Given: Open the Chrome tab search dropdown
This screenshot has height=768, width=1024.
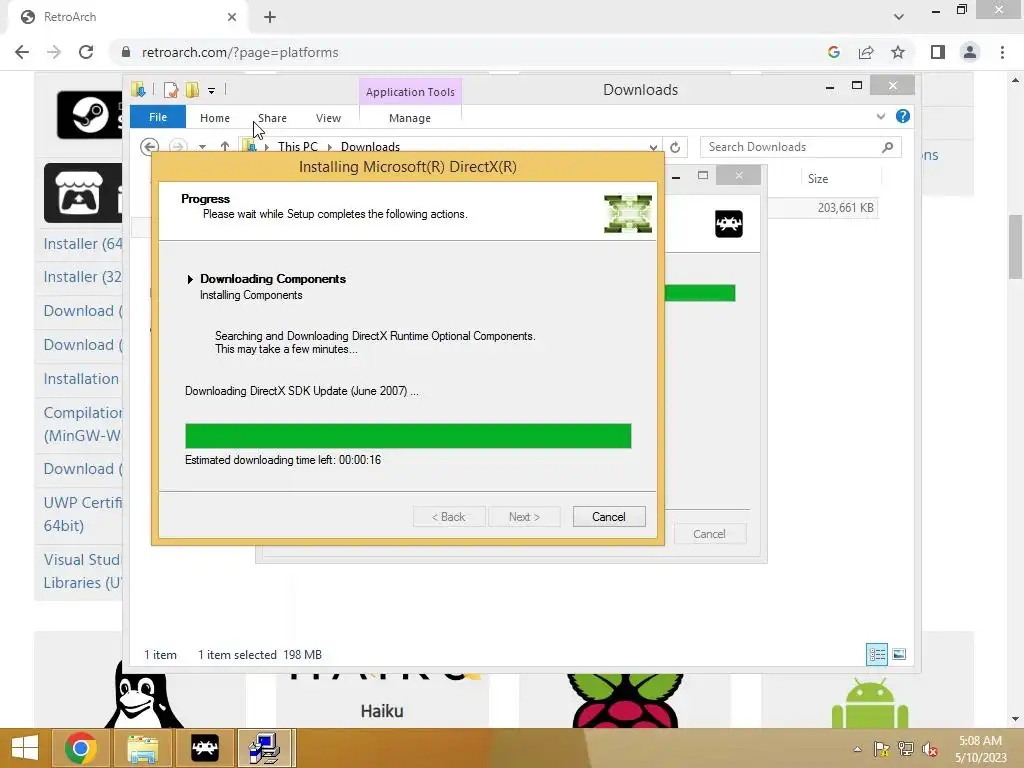Looking at the screenshot, I should pyautogui.click(x=899, y=17).
